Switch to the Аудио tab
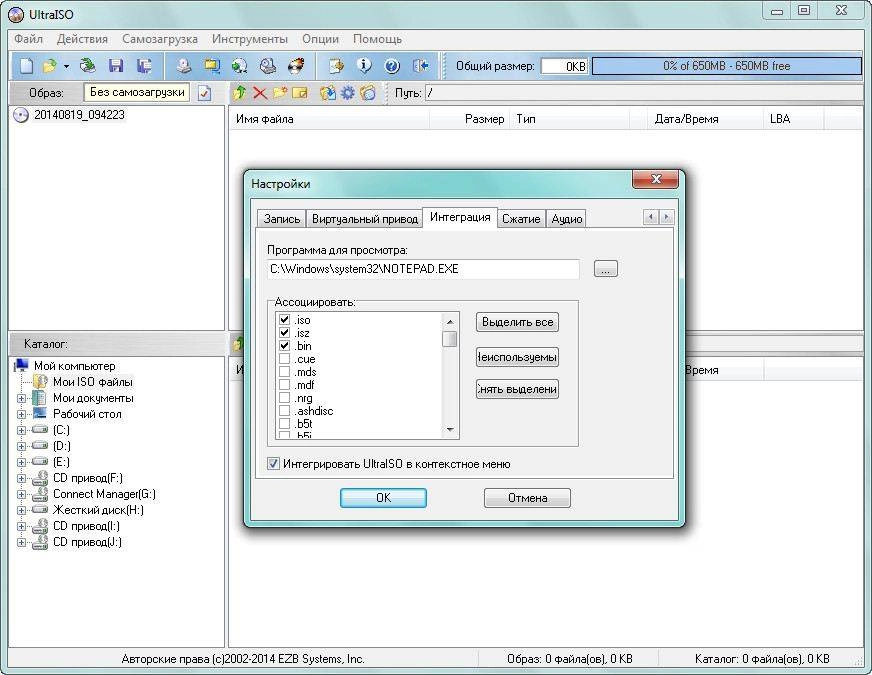 pyautogui.click(x=566, y=219)
